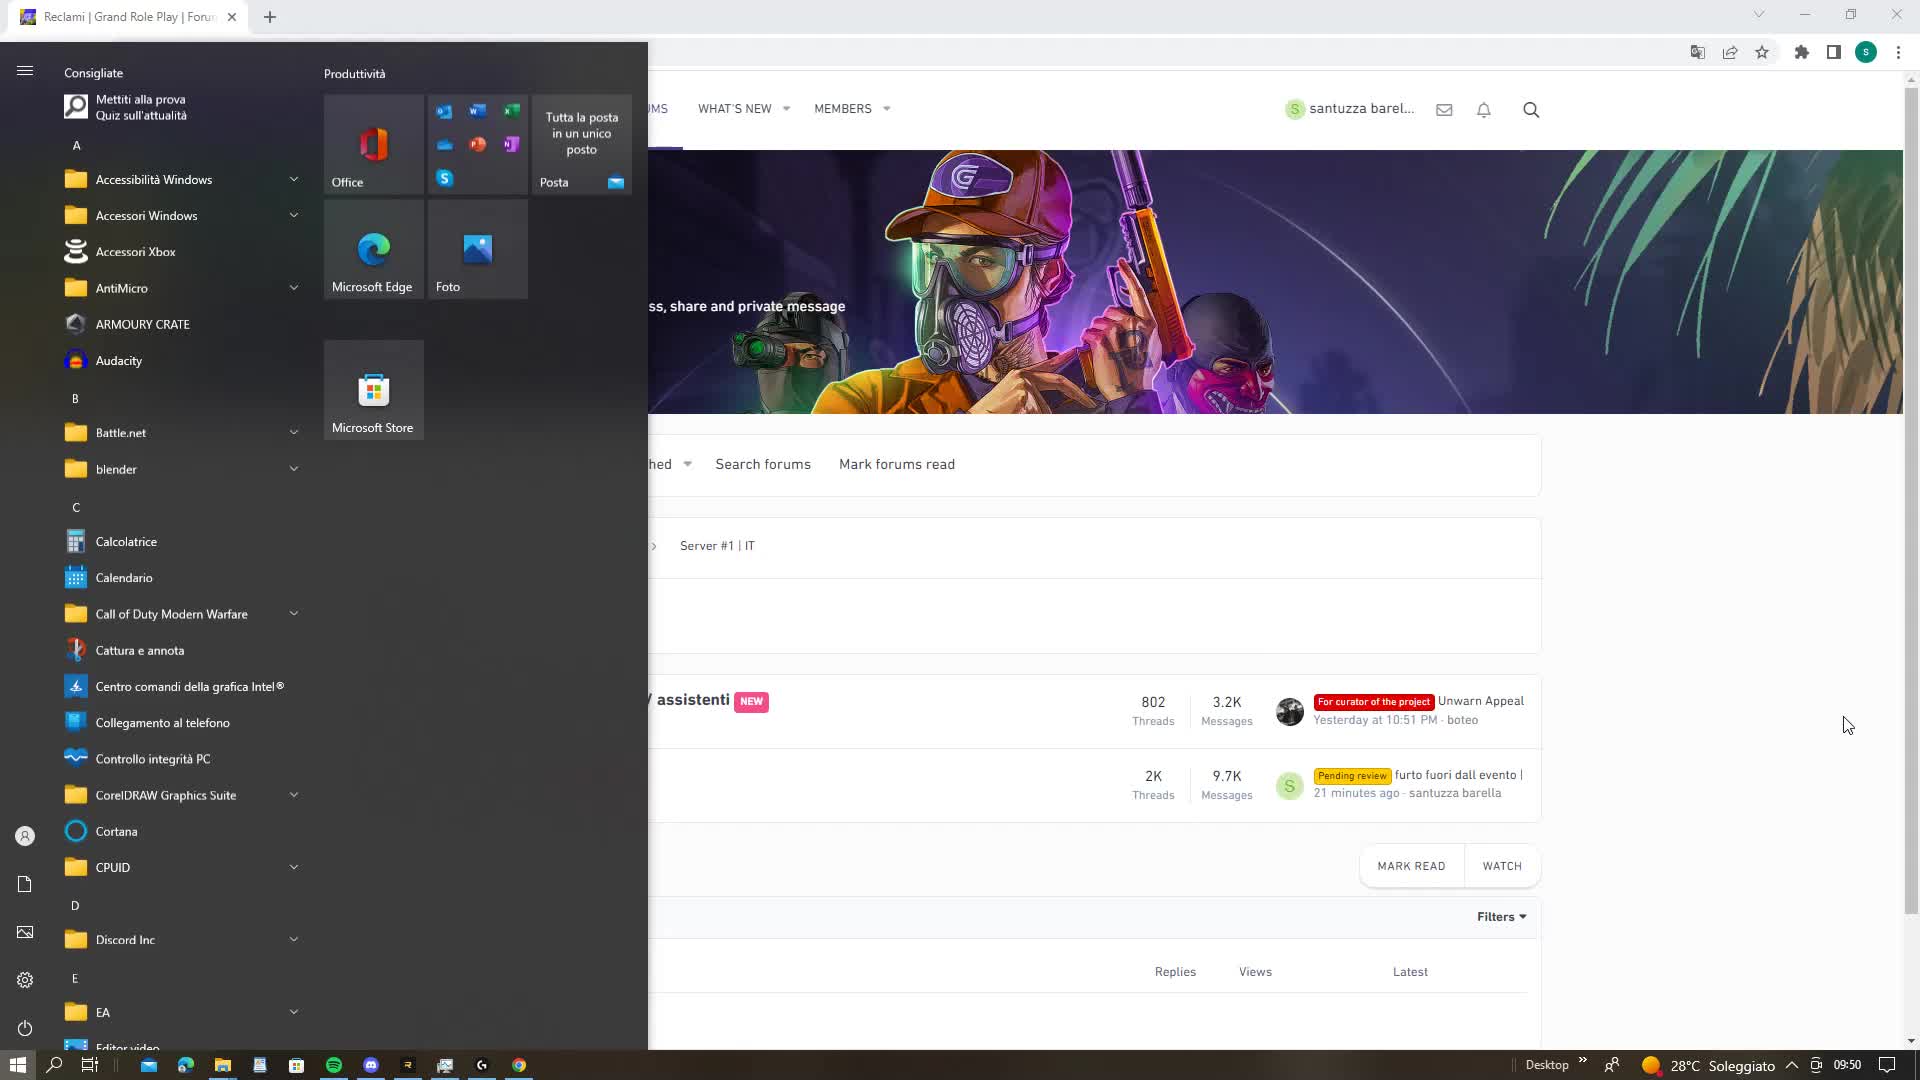Open the WHAT'S NEW menu

735,109
